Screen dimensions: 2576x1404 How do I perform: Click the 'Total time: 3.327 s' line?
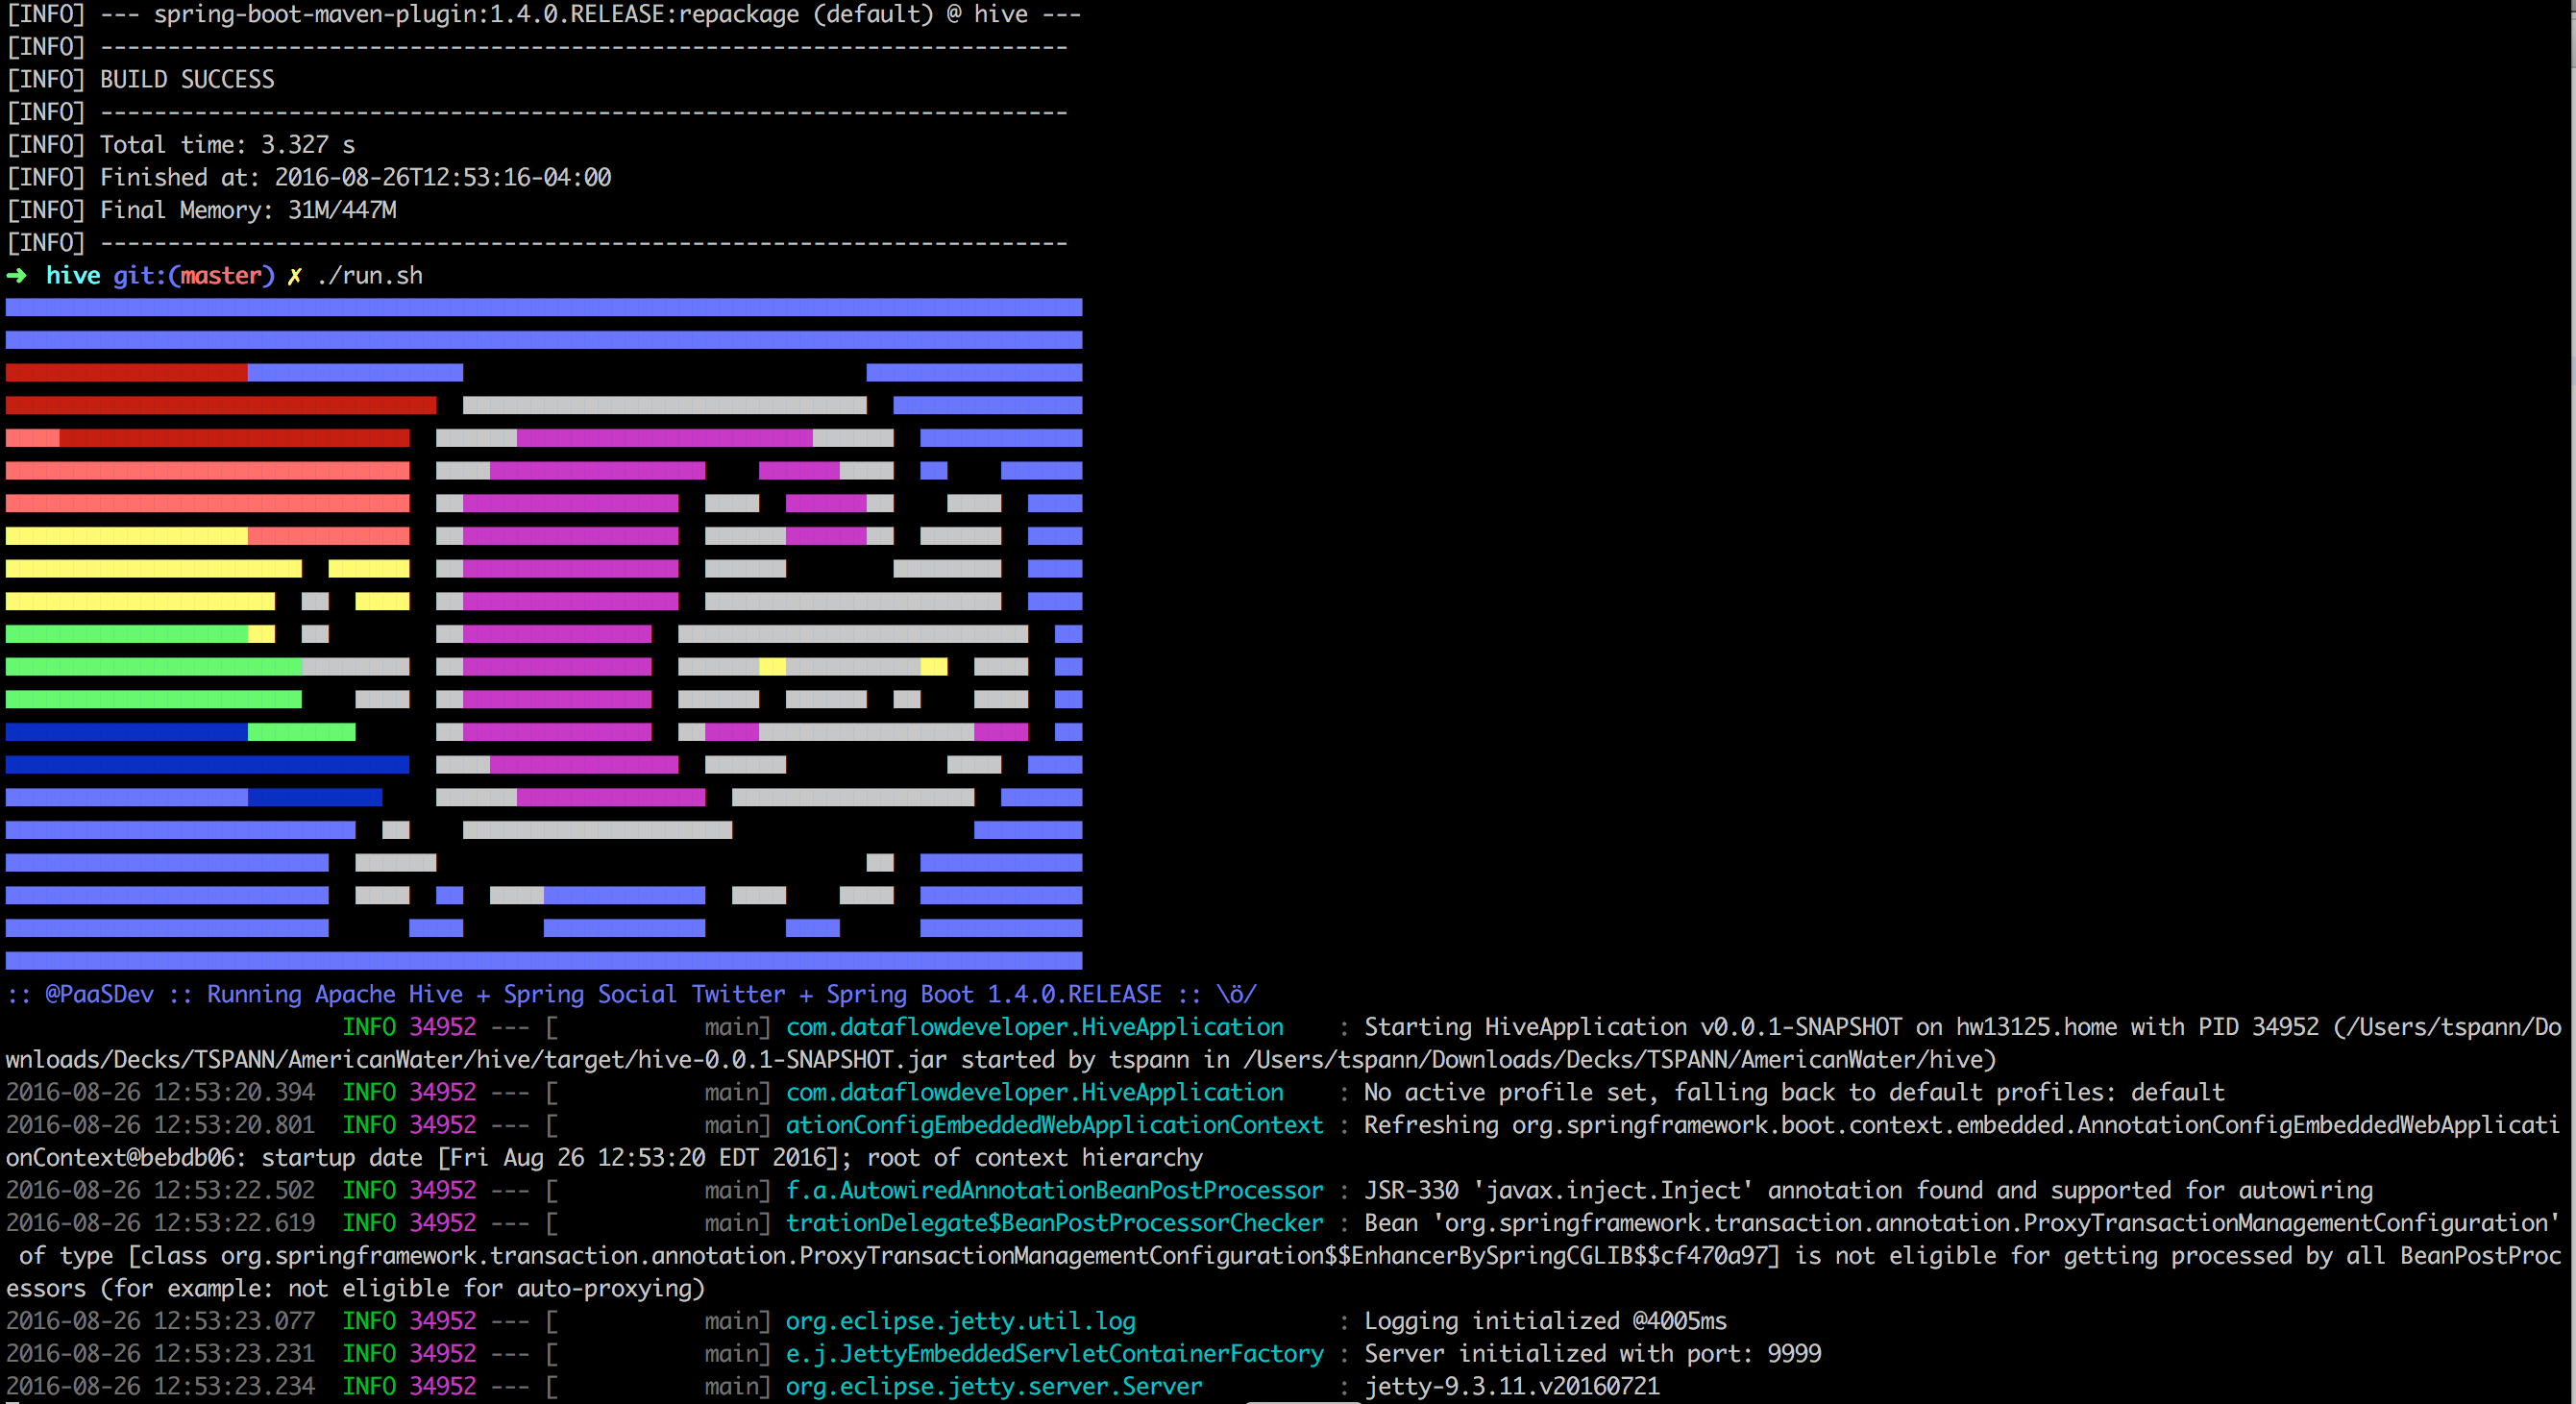227,145
